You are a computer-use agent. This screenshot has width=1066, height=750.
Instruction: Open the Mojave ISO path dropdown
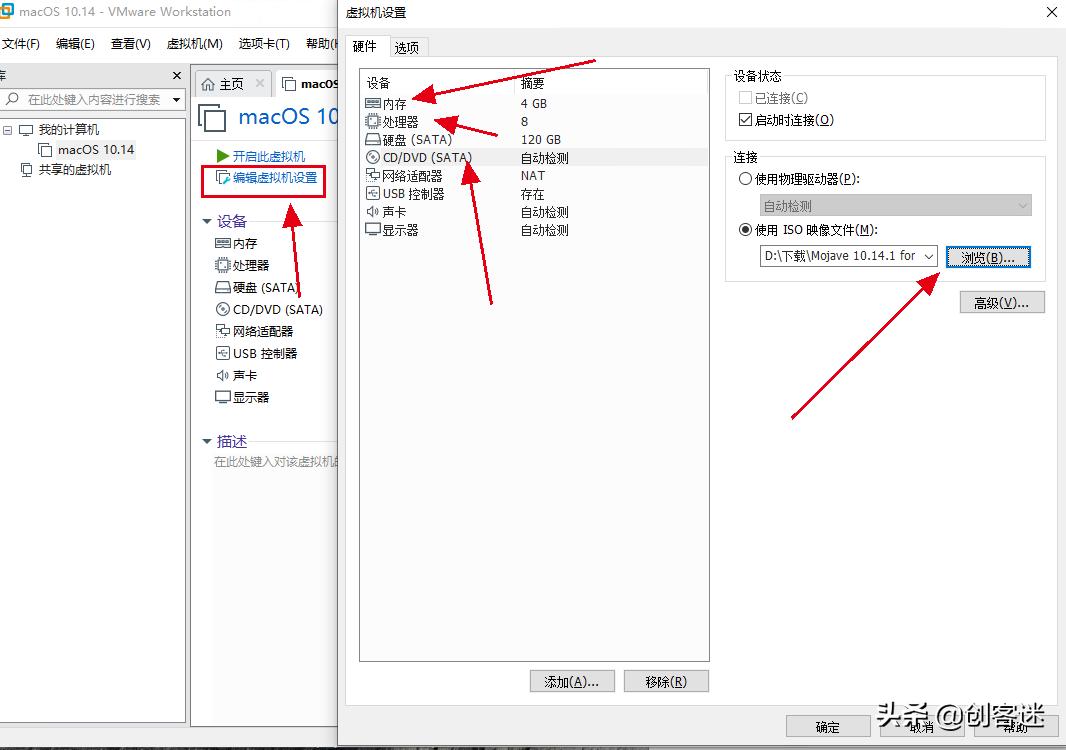930,256
